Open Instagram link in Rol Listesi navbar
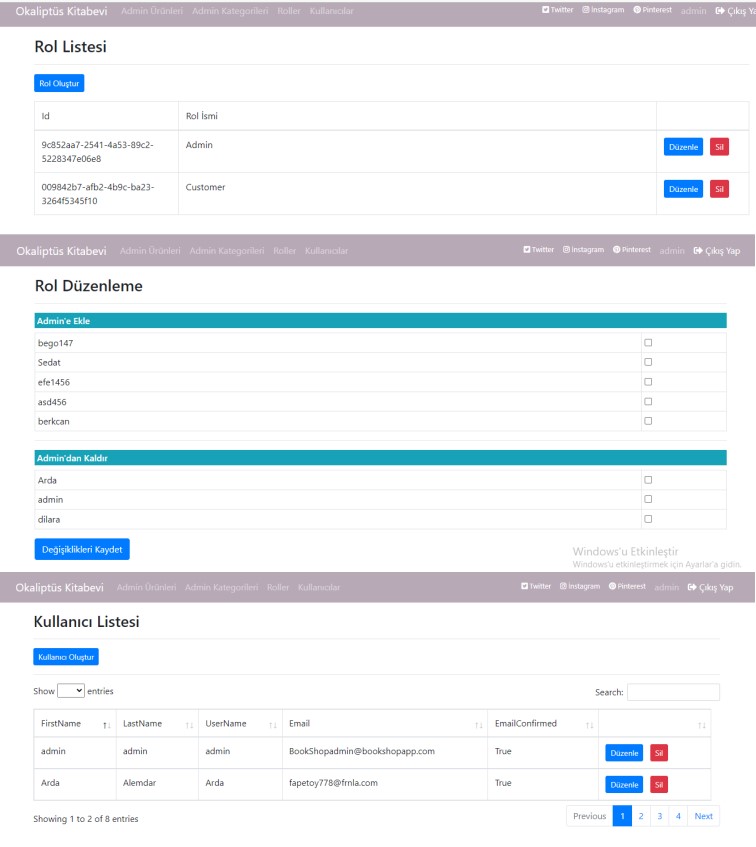The height and width of the screenshot is (847, 756). click(603, 10)
